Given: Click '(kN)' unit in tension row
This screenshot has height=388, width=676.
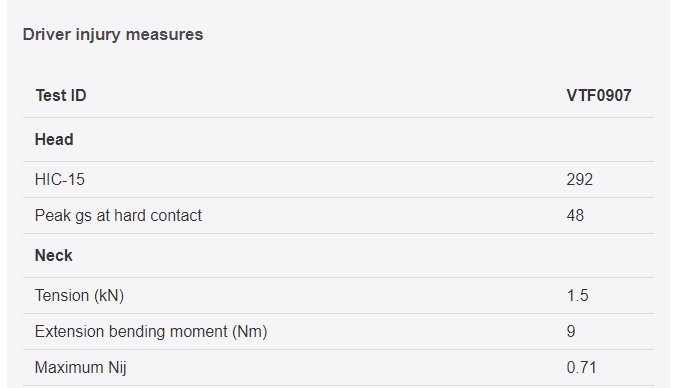Looking at the screenshot, I should pyautogui.click(x=109, y=296).
